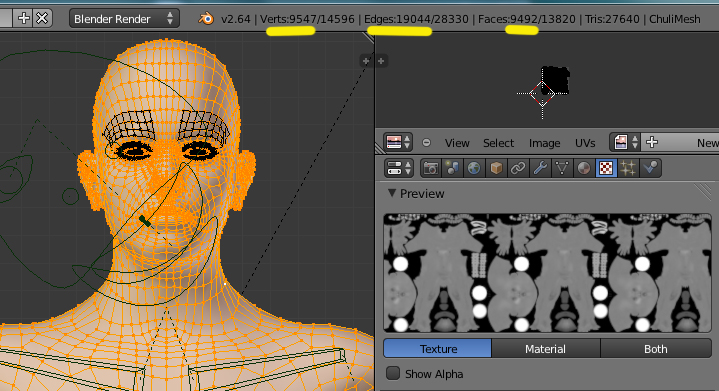The width and height of the screenshot is (719, 391).
Task: Switch to the Scene properties tab
Action: (x=452, y=168)
